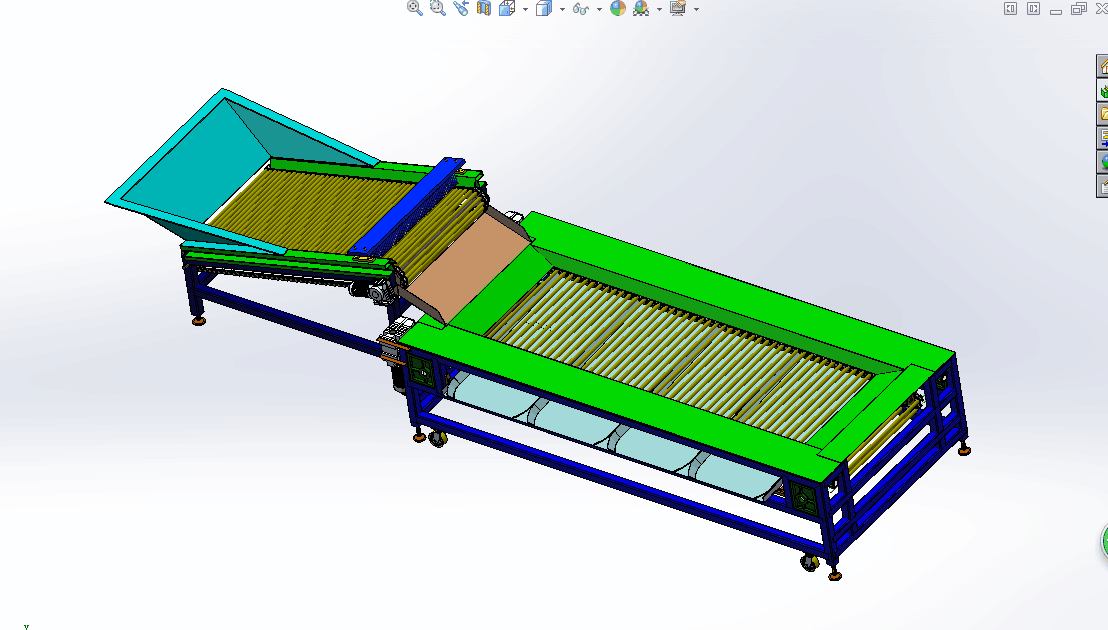This screenshot has height=630, width=1108.
Task: Go back to Previous View
Action: click(x=461, y=8)
